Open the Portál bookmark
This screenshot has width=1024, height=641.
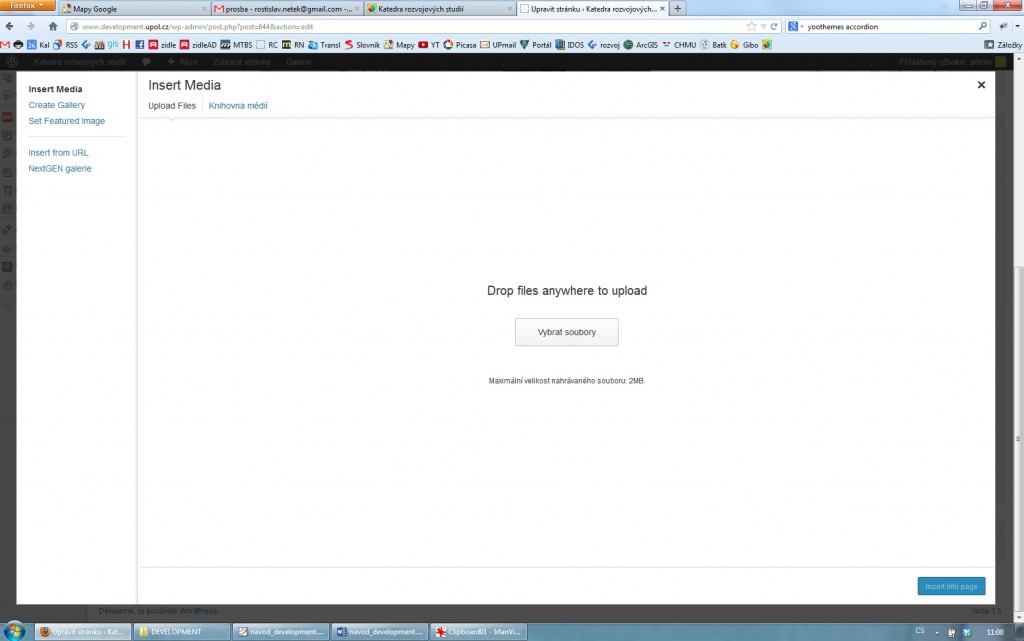coord(536,44)
